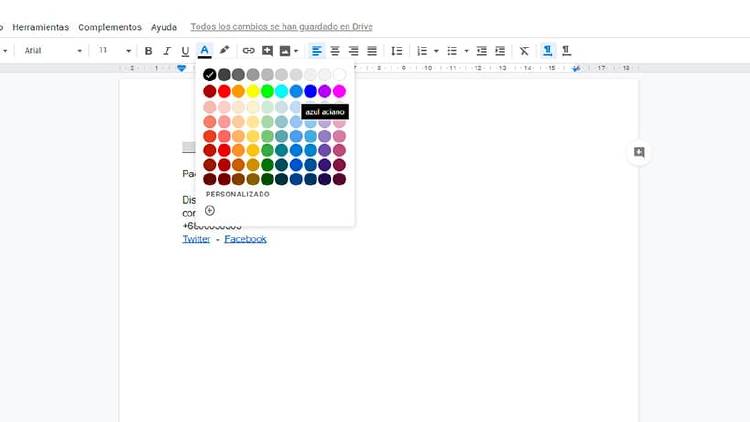Center align the text

(335, 51)
